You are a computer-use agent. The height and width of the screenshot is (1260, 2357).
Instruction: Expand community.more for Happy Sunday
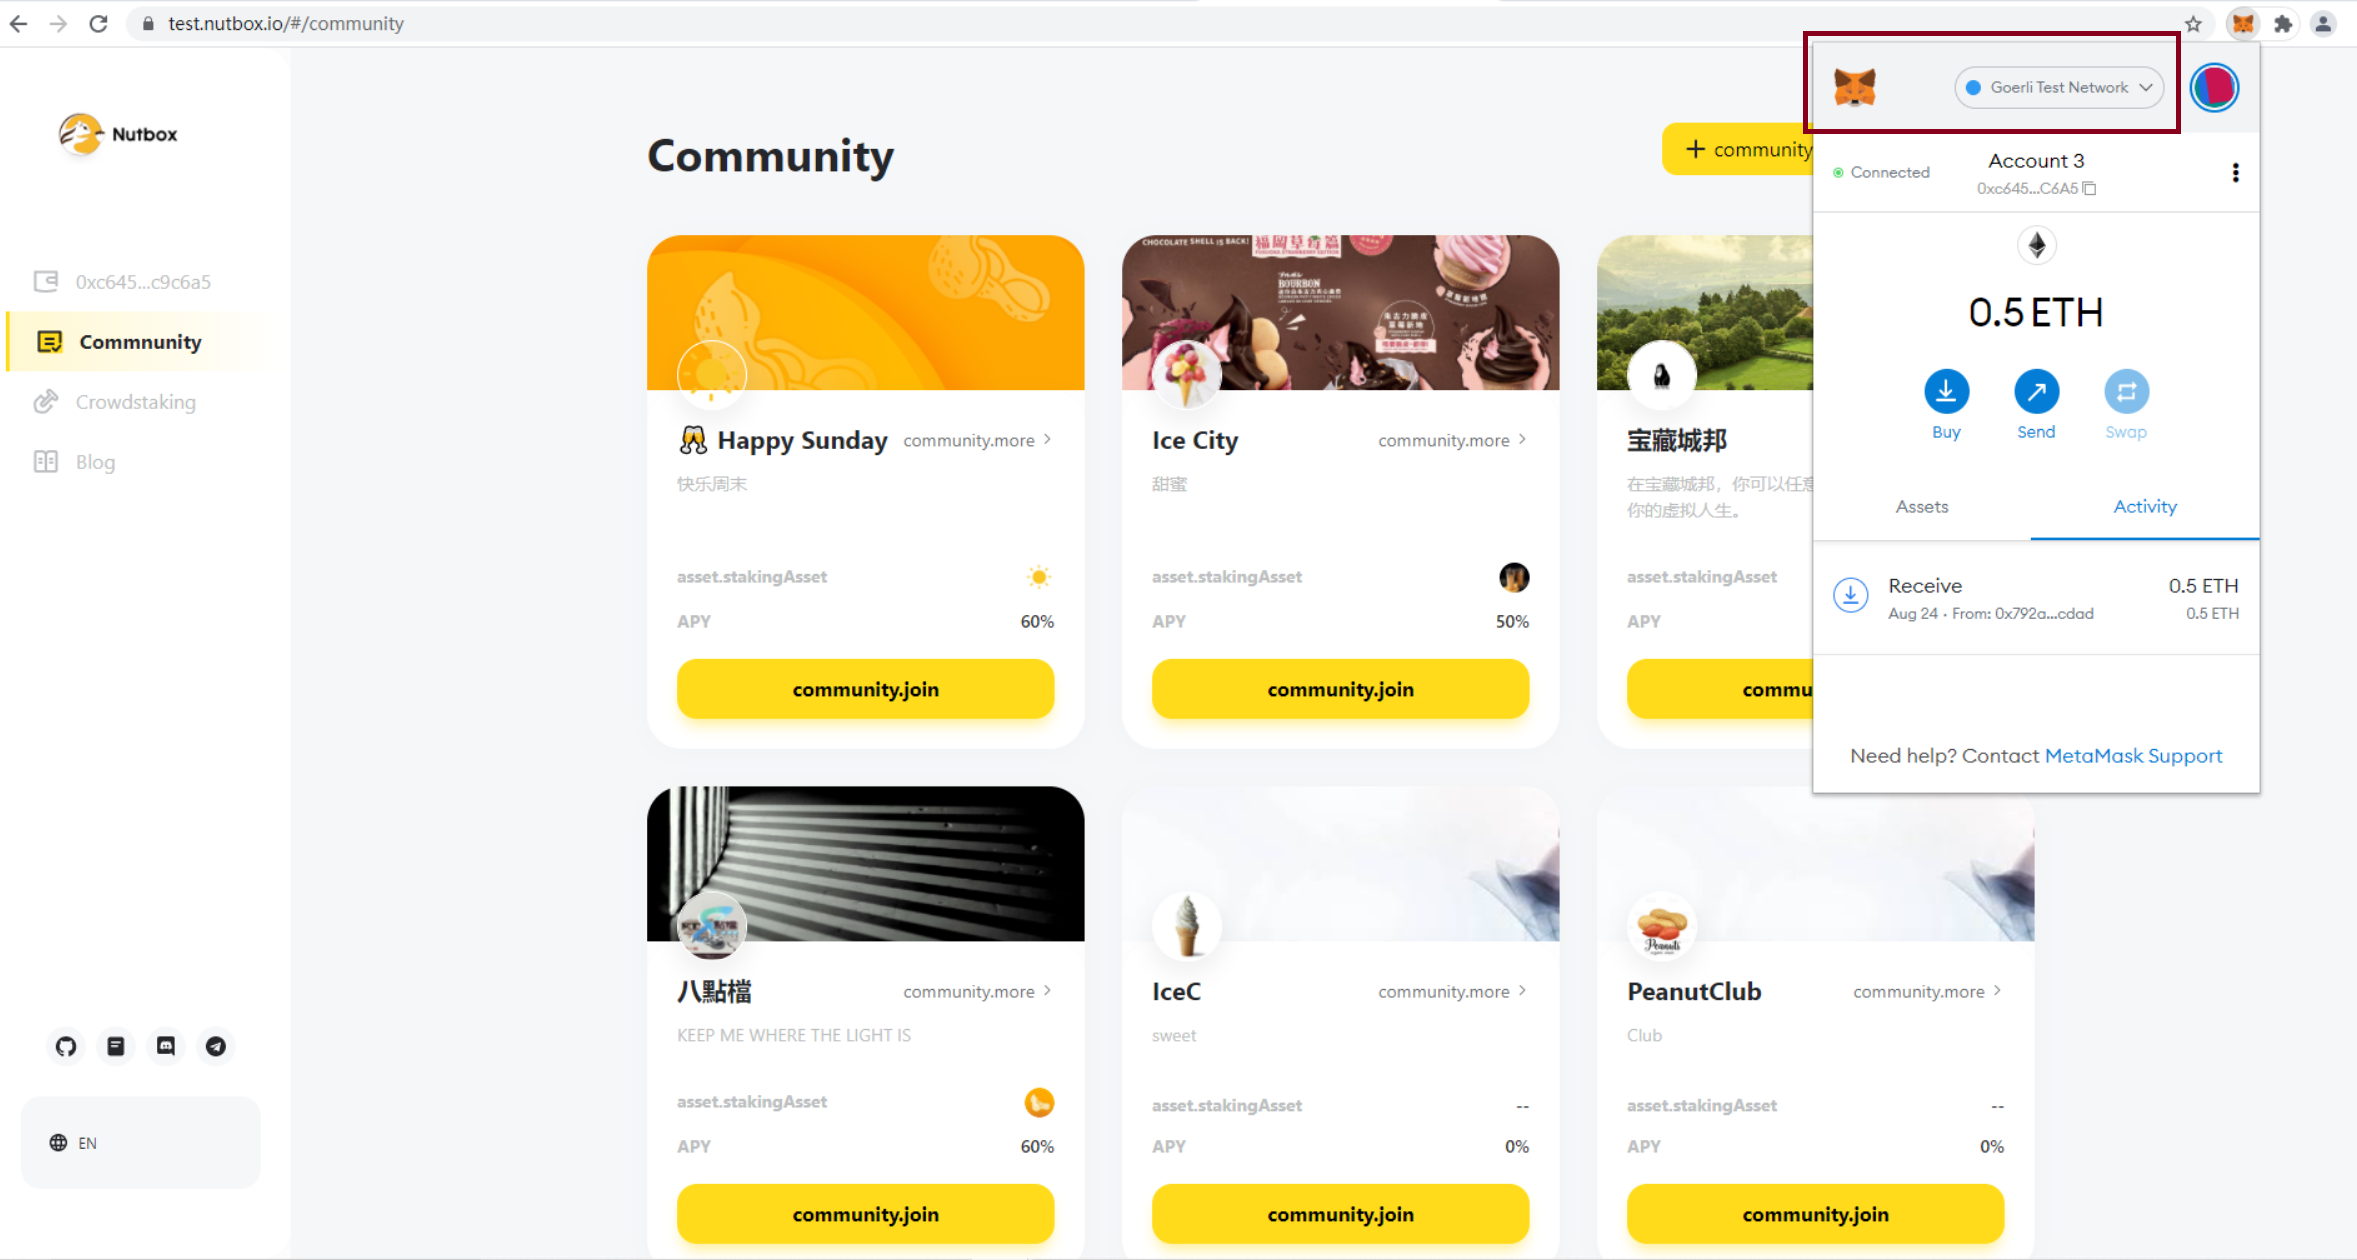(x=977, y=440)
